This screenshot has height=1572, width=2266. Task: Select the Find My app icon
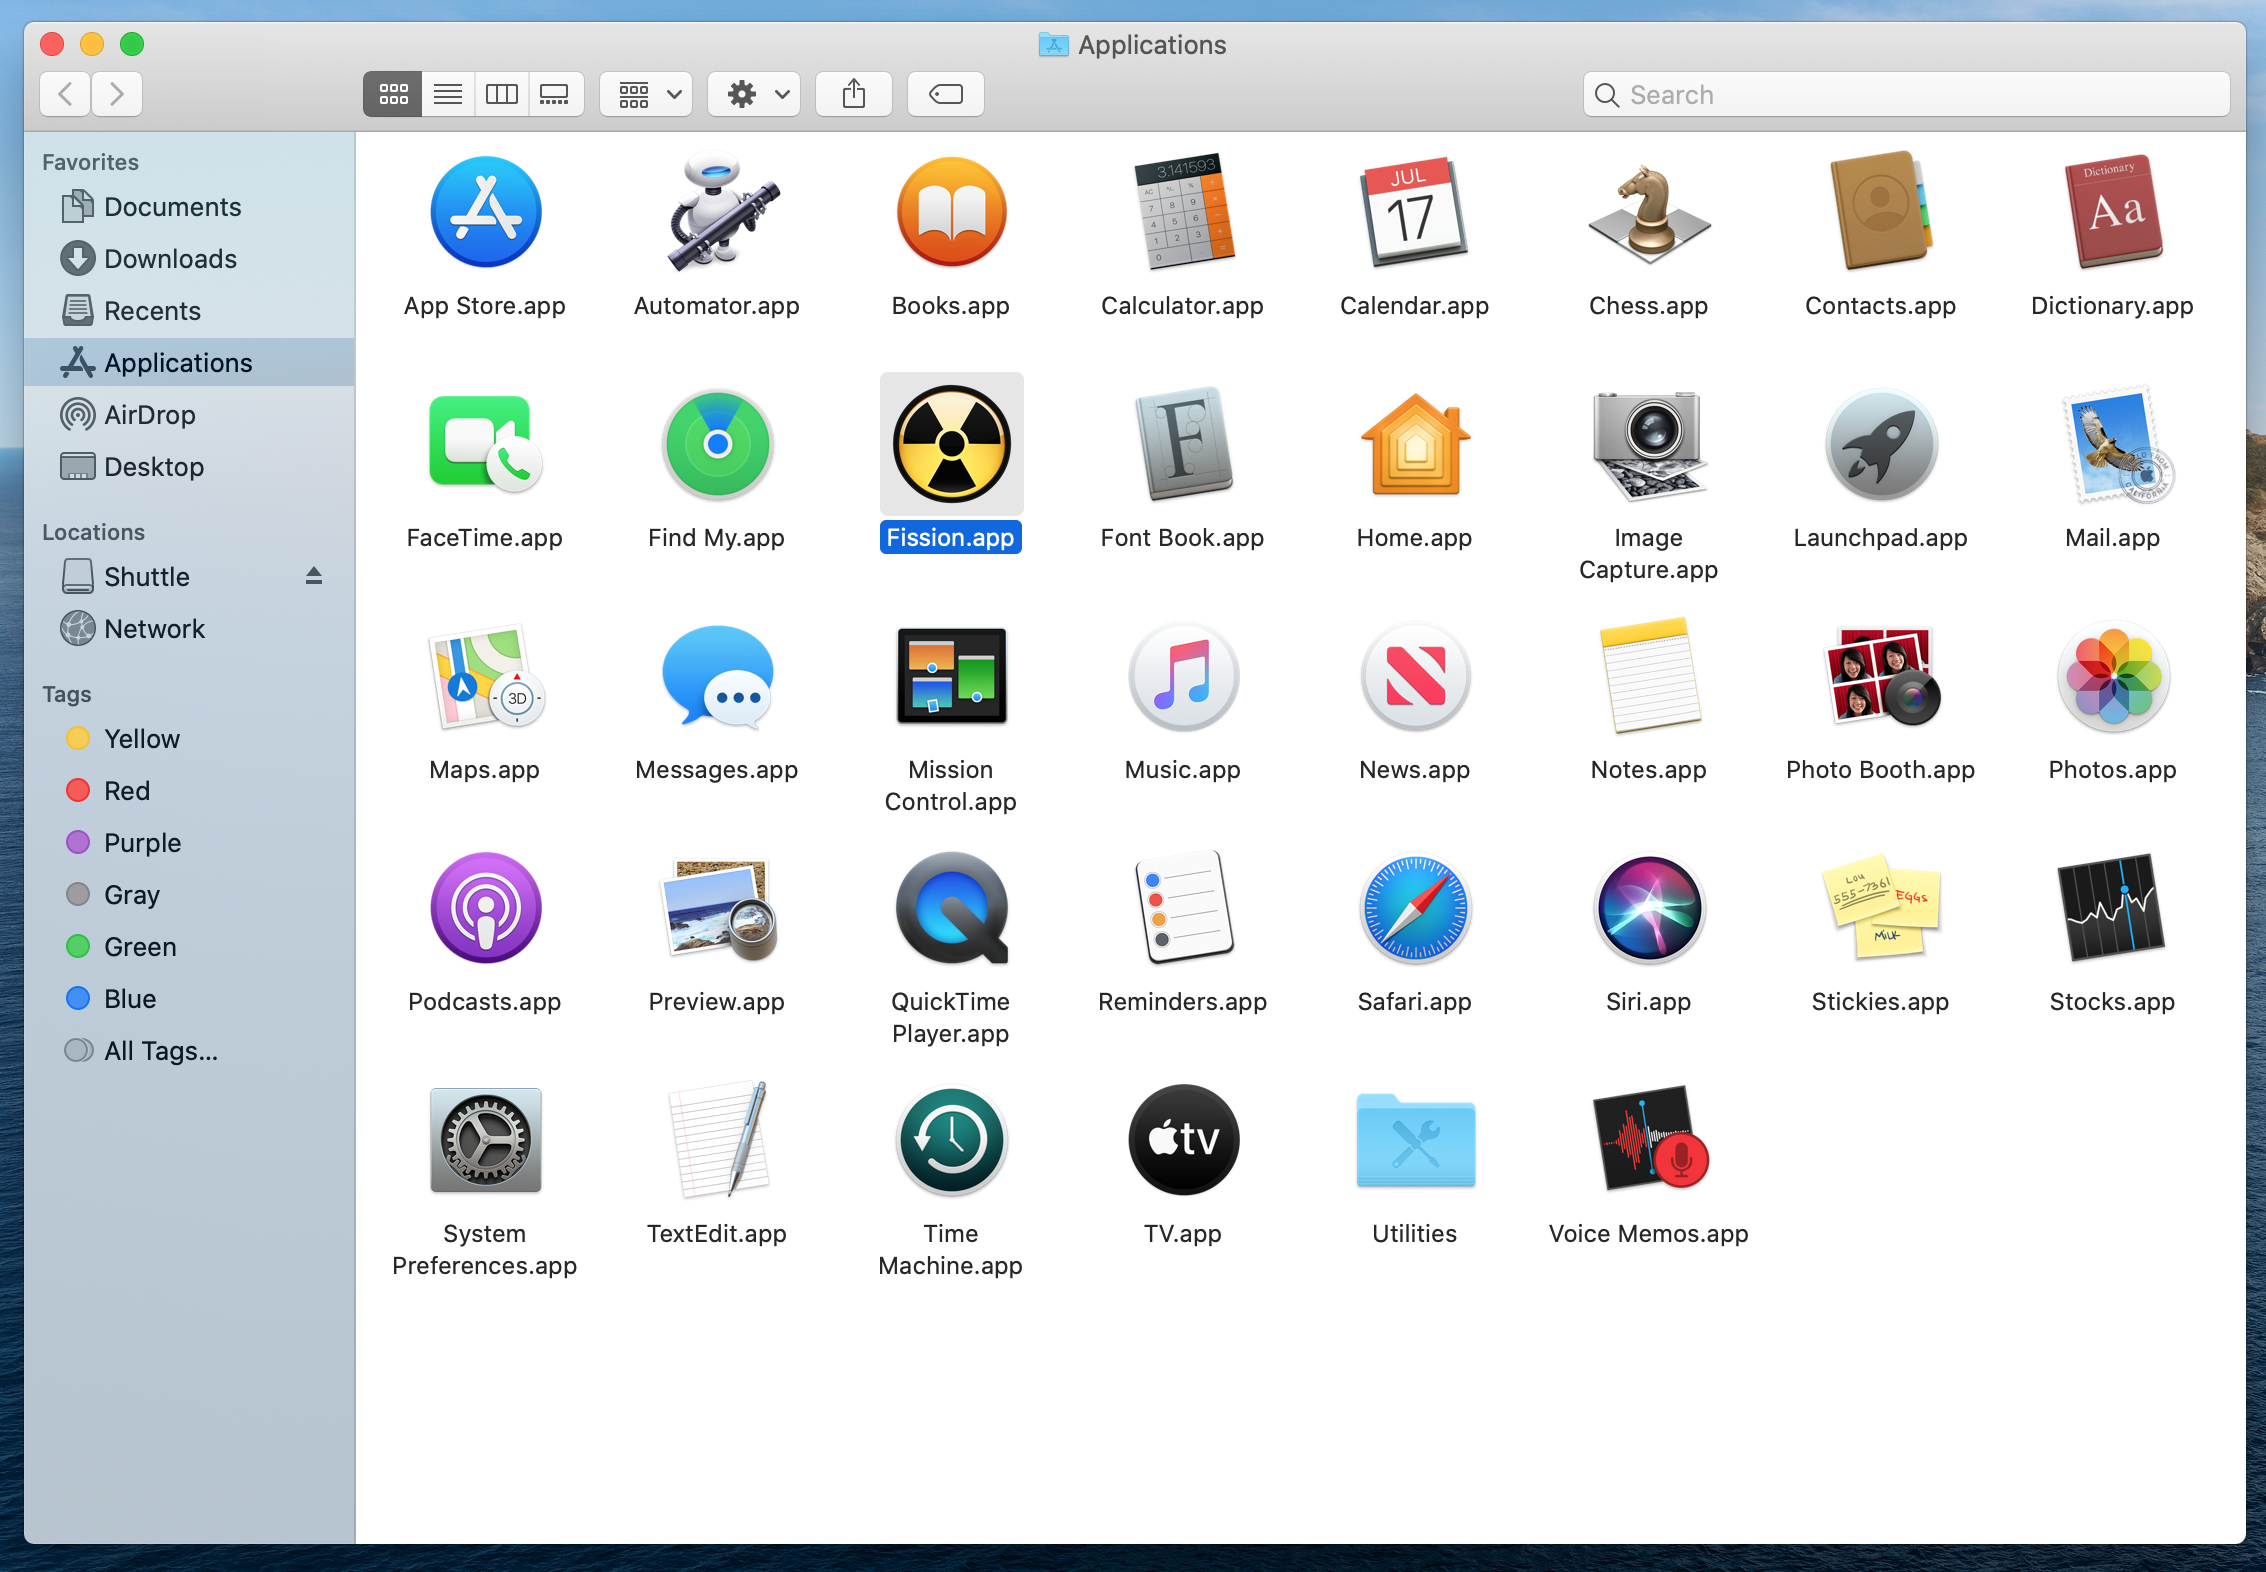(x=718, y=444)
